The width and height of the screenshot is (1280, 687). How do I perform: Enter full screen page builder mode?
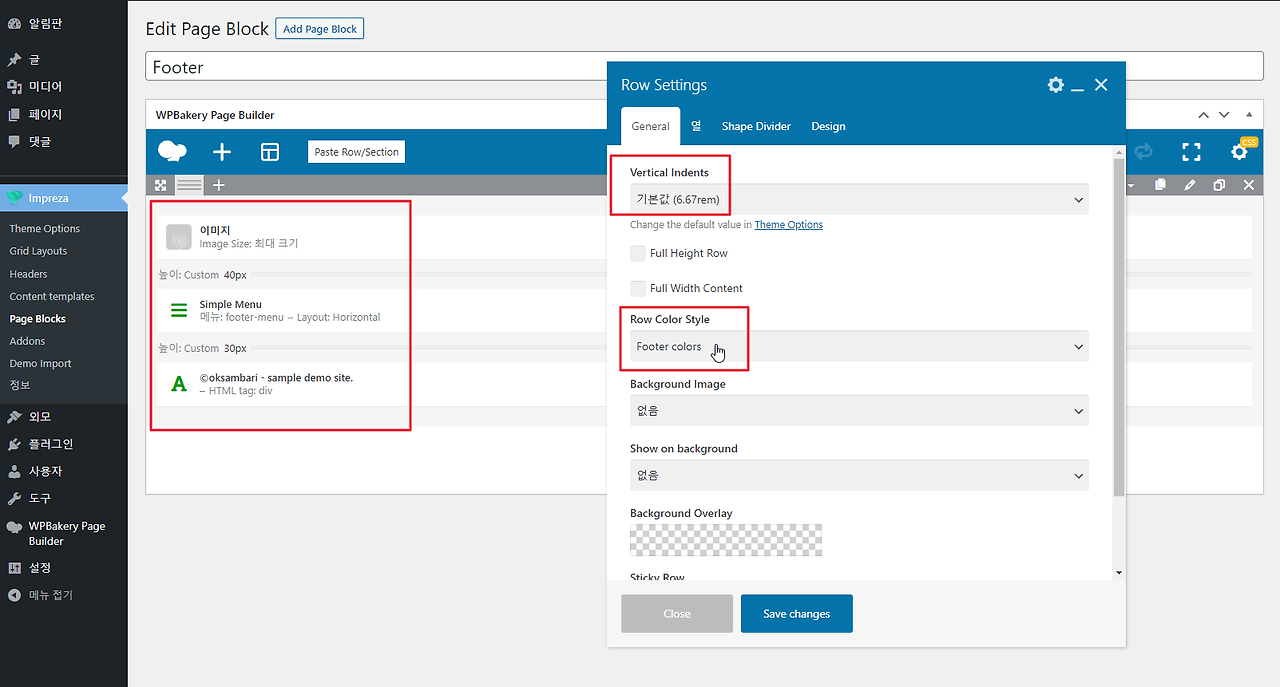click(x=1191, y=152)
